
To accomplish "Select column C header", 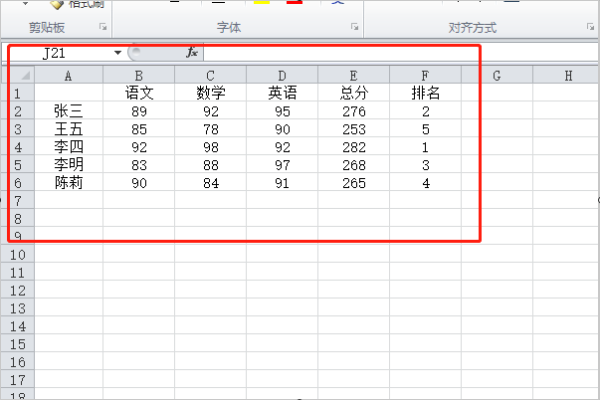I will [x=210, y=75].
